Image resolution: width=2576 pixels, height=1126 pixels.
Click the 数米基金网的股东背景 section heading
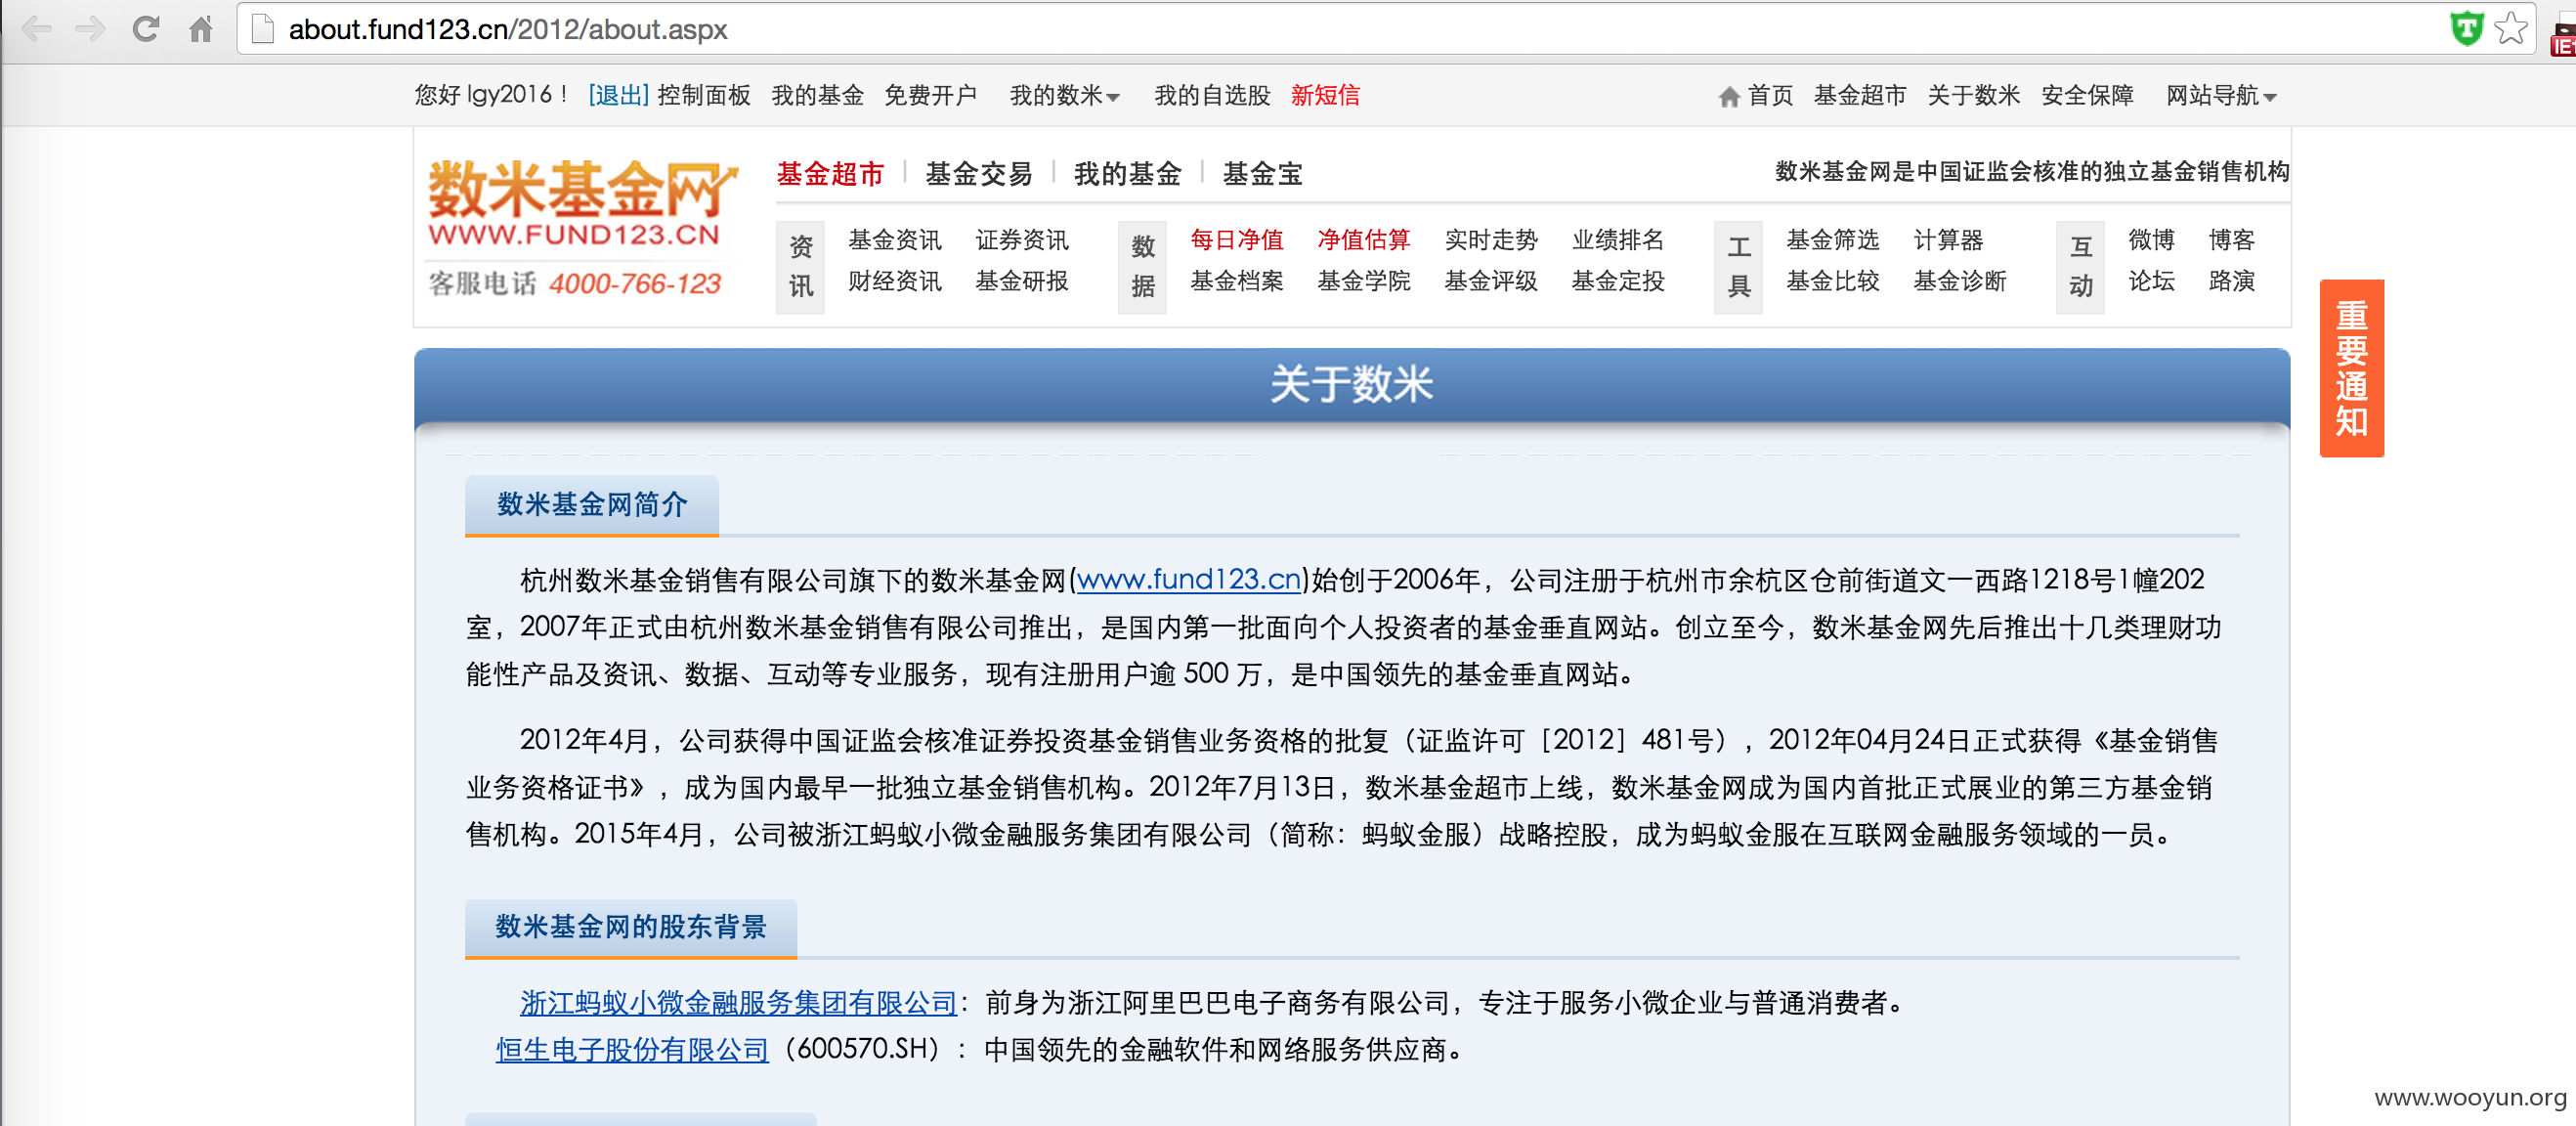(631, 927)
